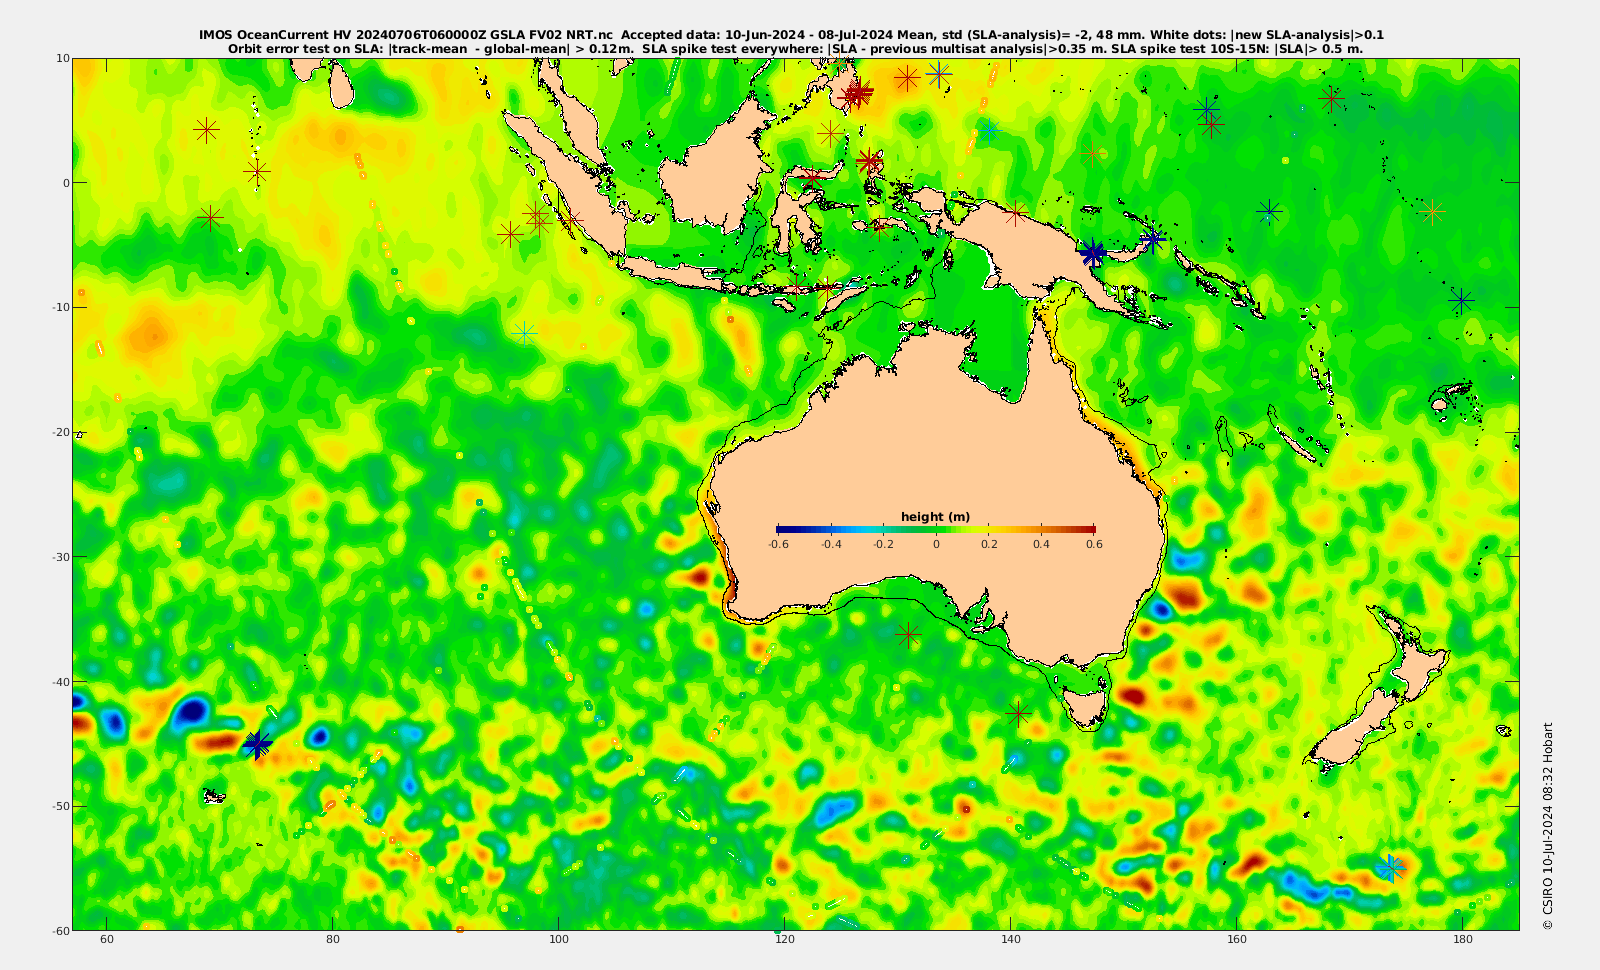Click the '-10' latitude tick label

coord(60,307)
